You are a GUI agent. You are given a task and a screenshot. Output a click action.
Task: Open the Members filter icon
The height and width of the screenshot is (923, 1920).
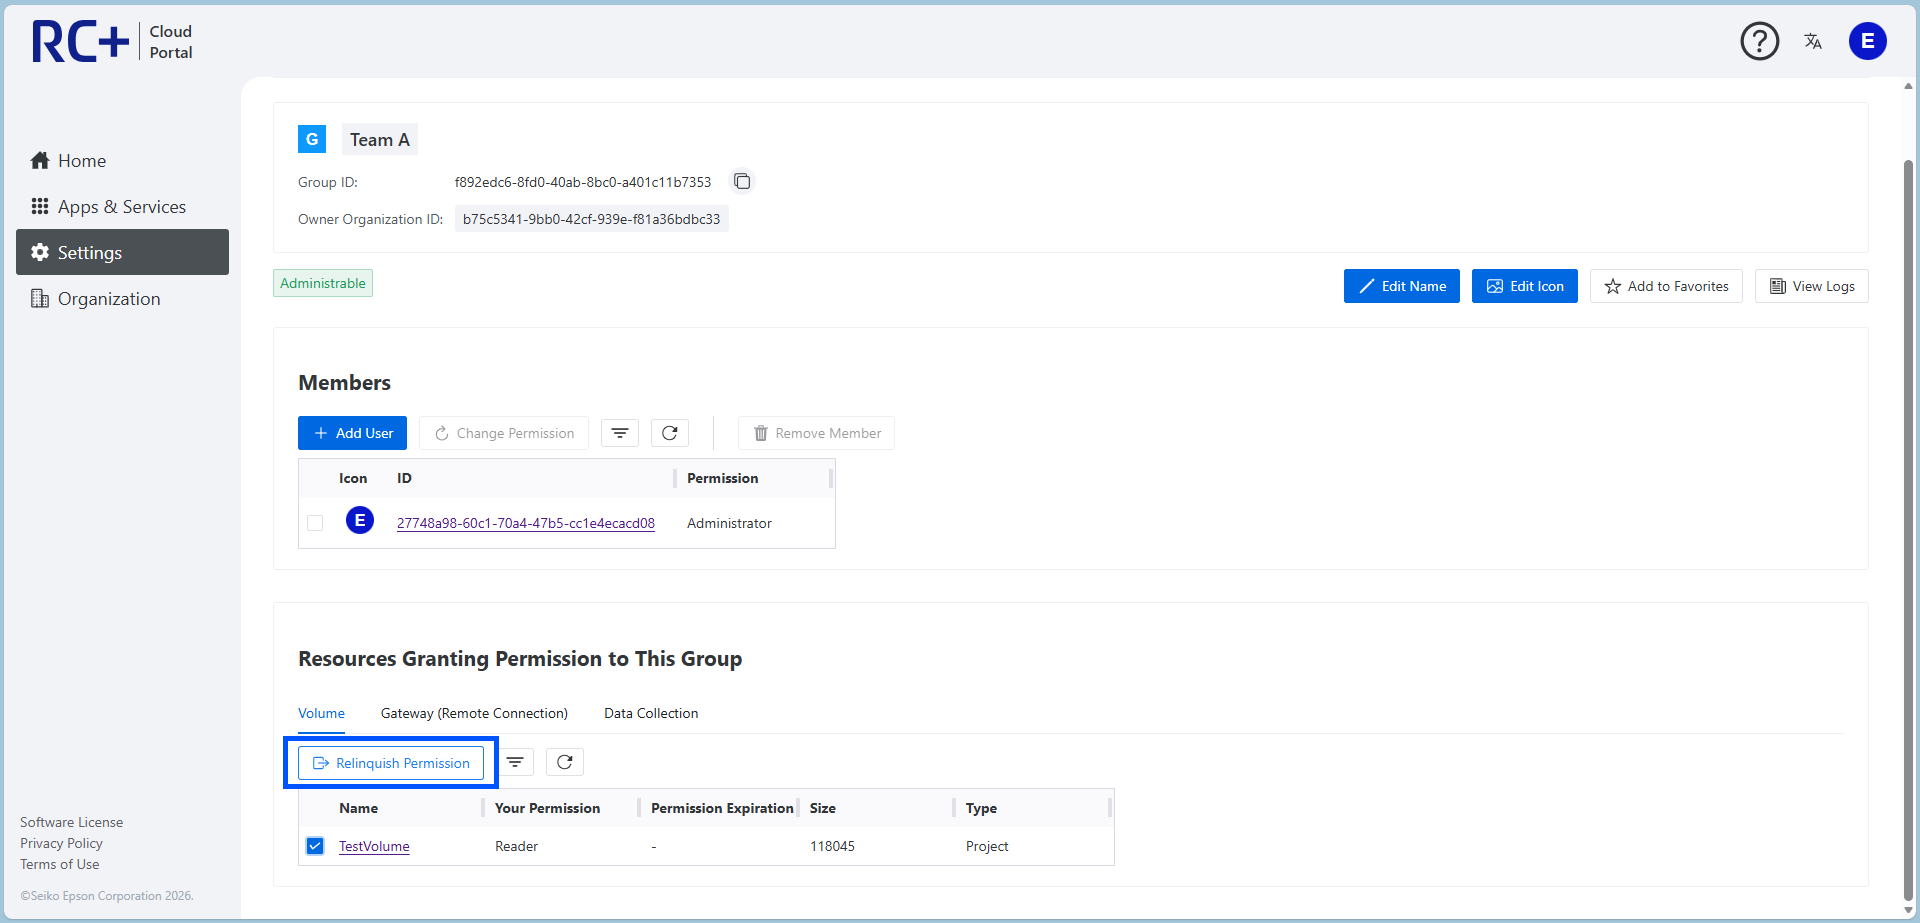[620, 433]
